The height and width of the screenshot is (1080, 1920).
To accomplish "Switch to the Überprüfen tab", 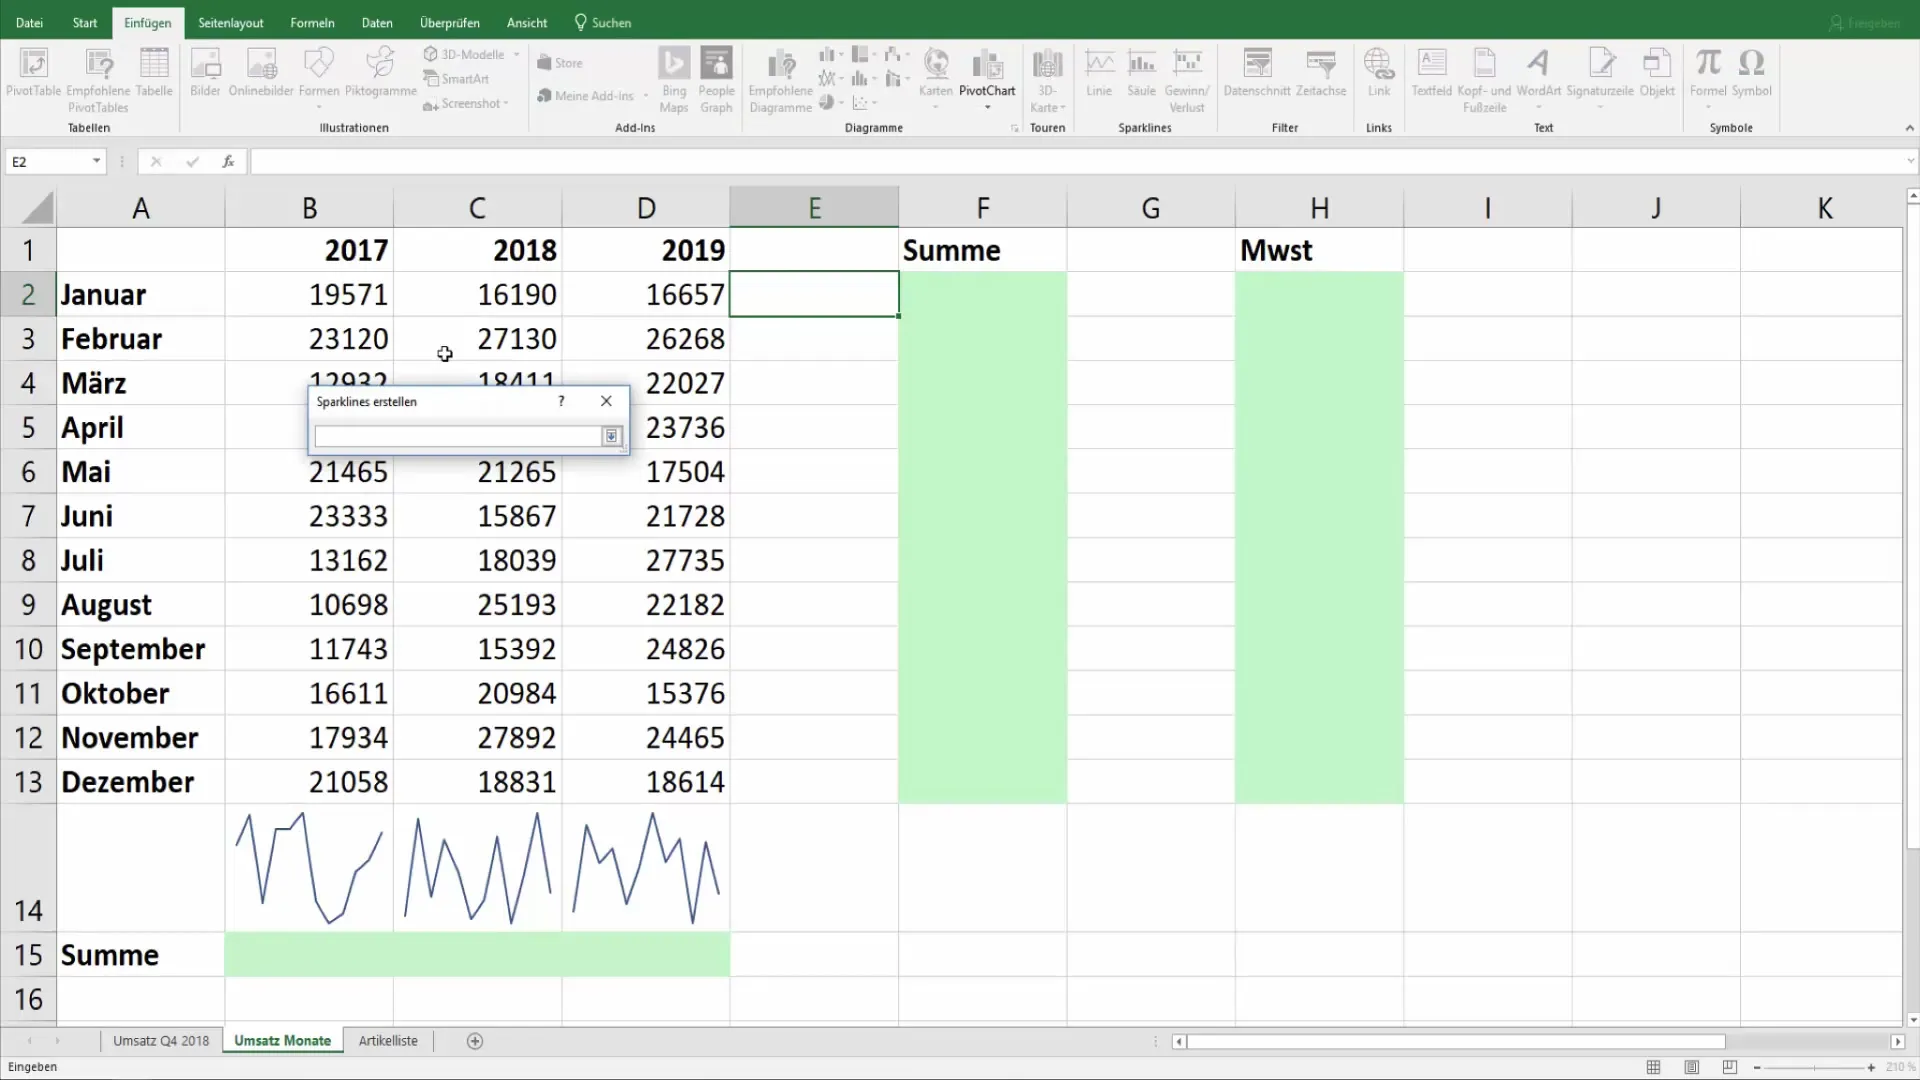I will point(450,23).
